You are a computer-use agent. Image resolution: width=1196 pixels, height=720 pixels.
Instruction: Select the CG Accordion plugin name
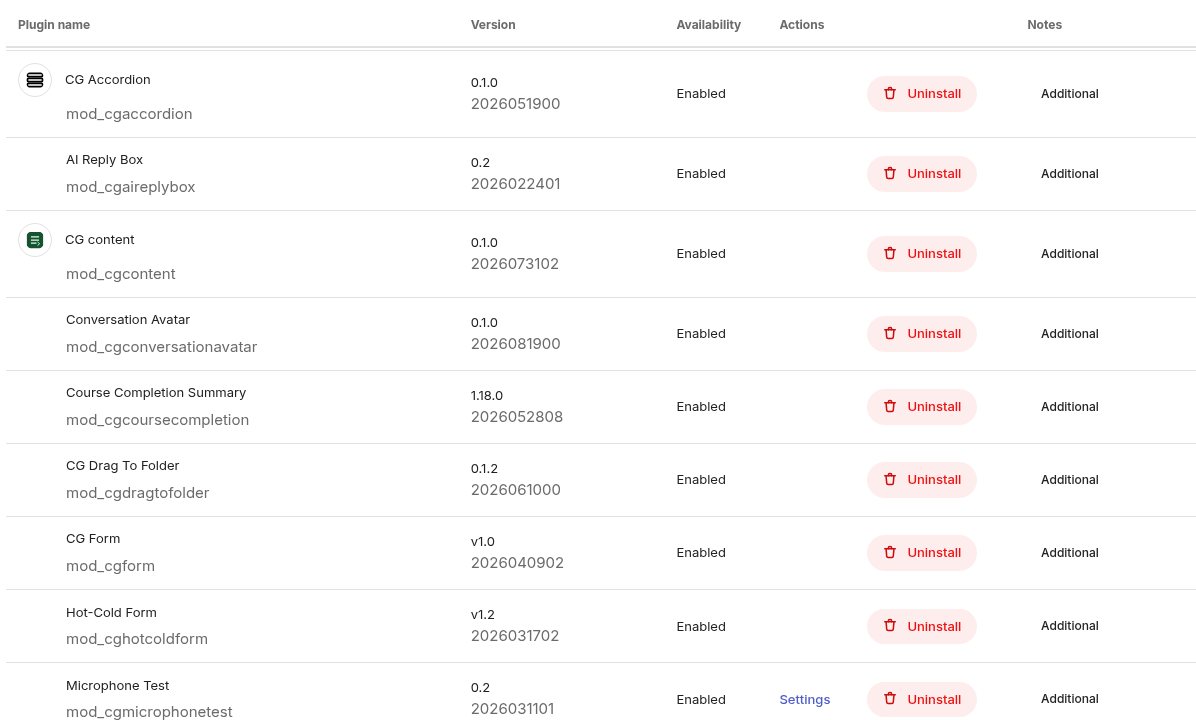(x=108, y=79)
